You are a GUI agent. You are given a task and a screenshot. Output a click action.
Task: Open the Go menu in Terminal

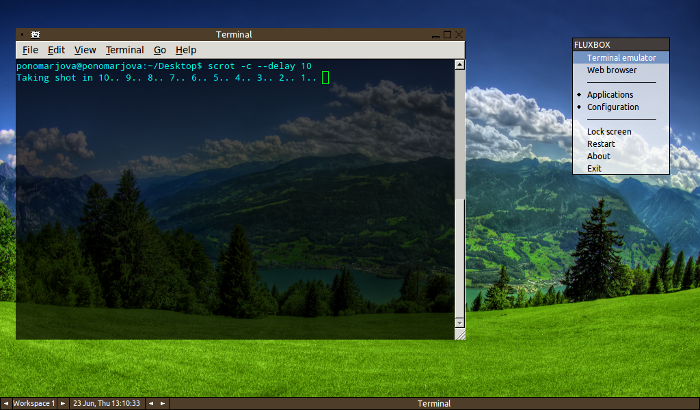160,50
